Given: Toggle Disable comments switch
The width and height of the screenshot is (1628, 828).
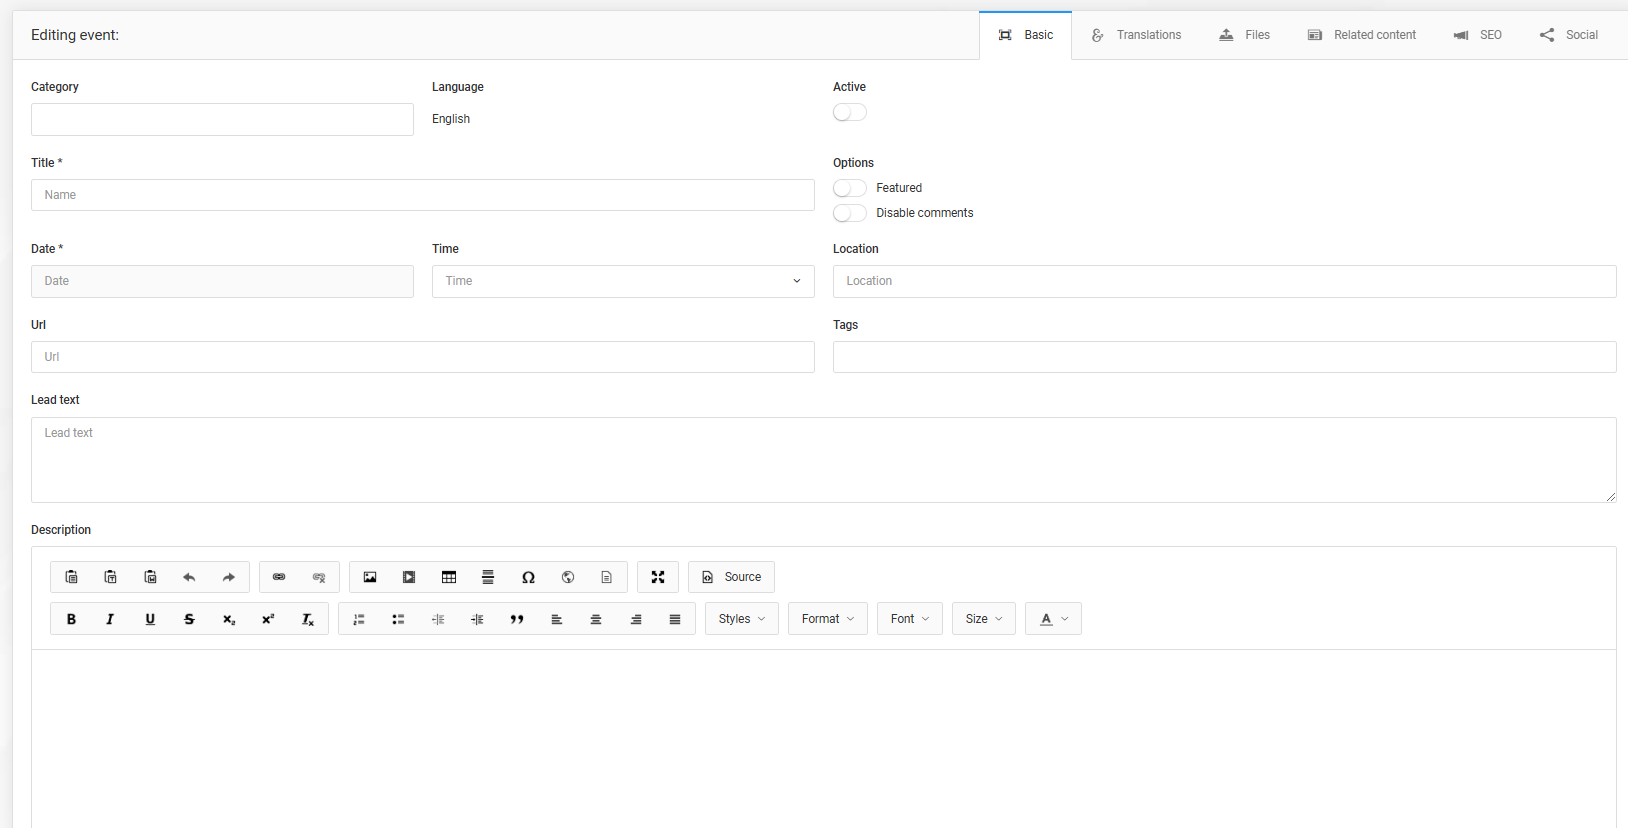Looking at the screenshot, I should (850, 213).
